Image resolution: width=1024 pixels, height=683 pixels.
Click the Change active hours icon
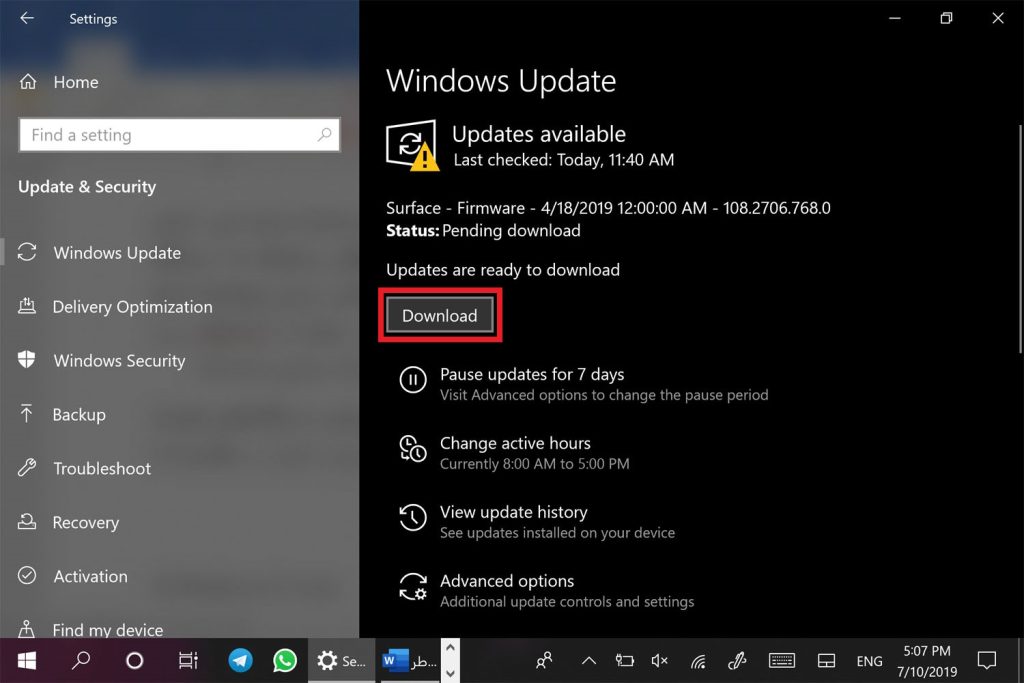pyautogui.click(x=412, y=449)
